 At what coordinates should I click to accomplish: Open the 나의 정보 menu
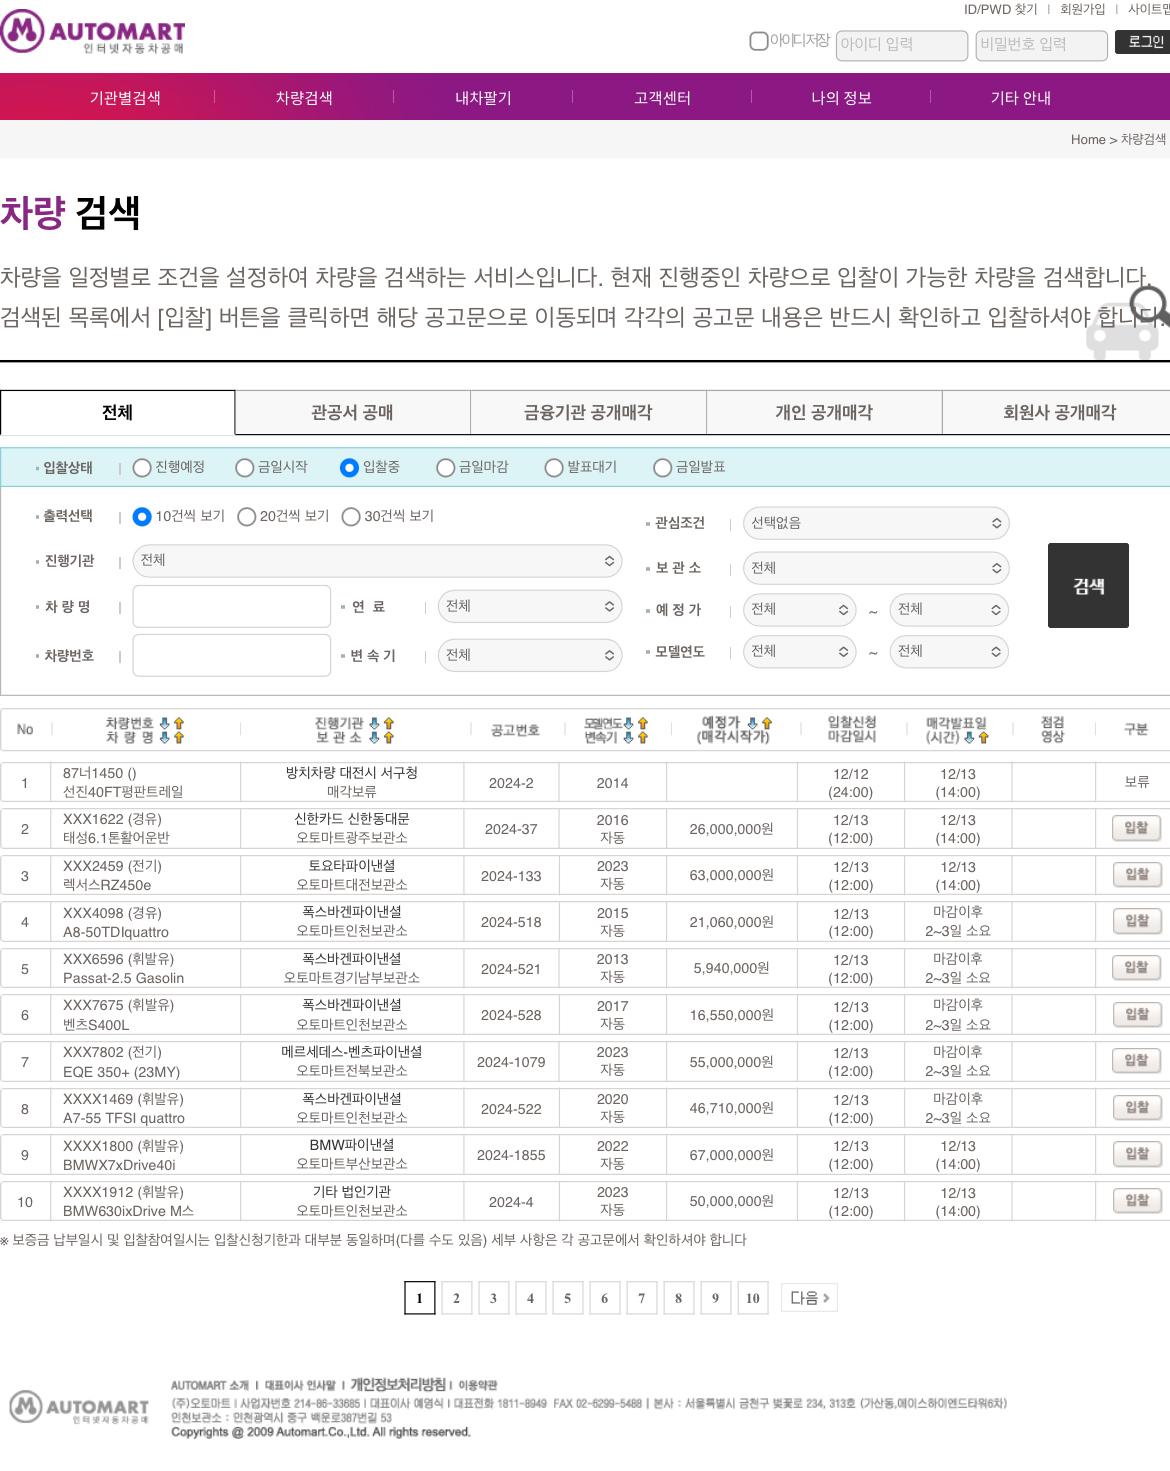[841, 98]
